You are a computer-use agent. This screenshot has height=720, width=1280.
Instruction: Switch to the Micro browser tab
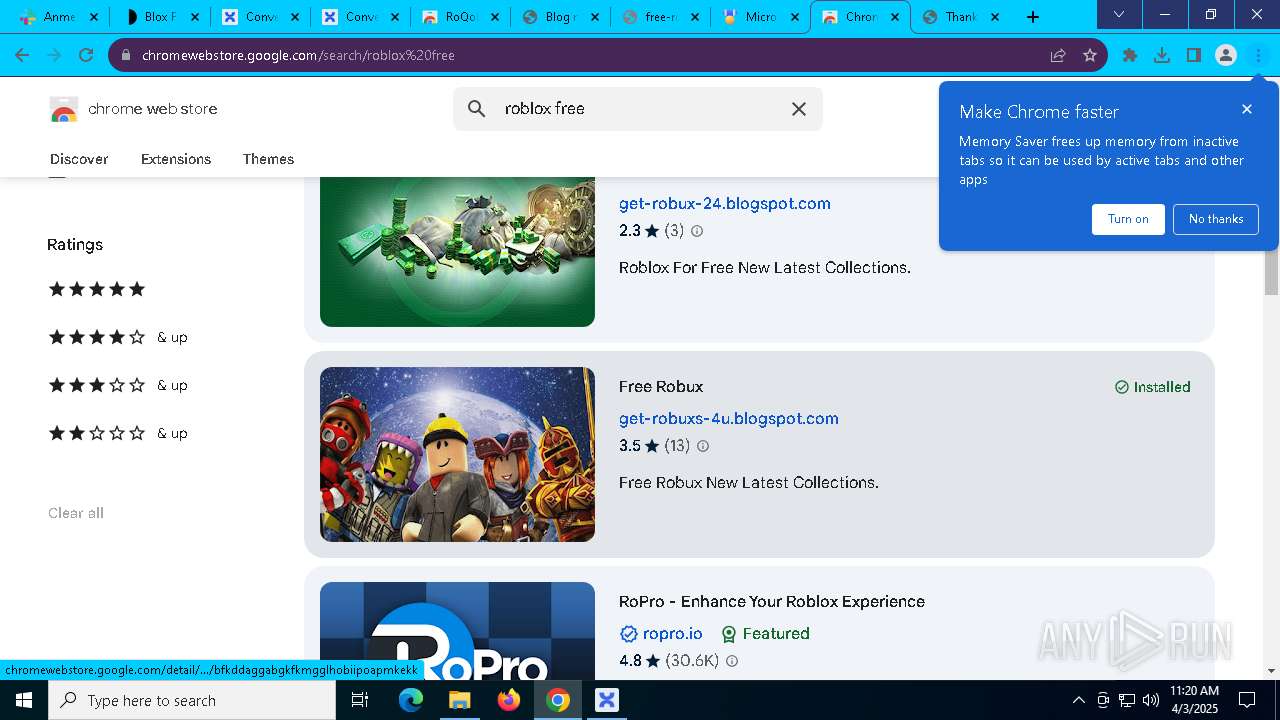[760, 17]
